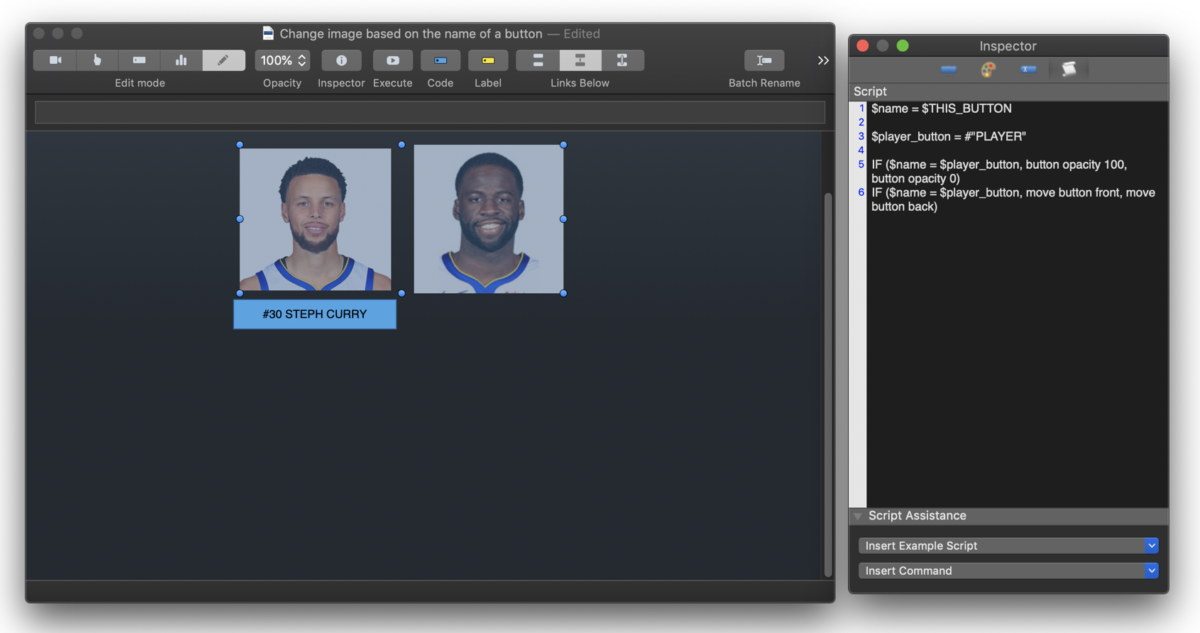1200x633 pixels.
Task: Click the Execute playback icon
Action: (x=392, y=60)
